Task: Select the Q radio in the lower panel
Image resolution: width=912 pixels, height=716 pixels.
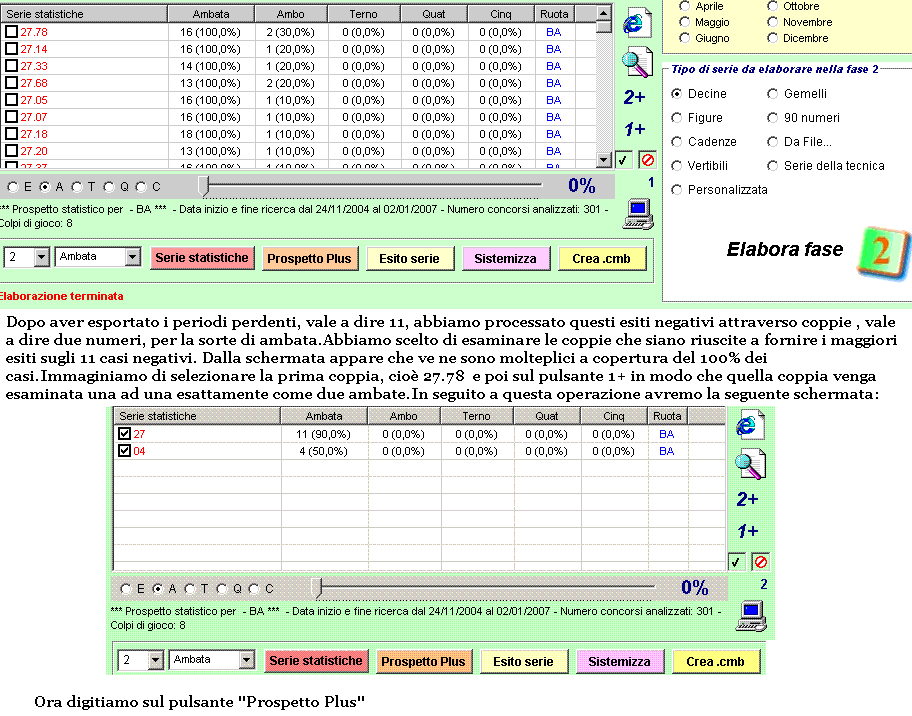Action: [x=222, y=589]
